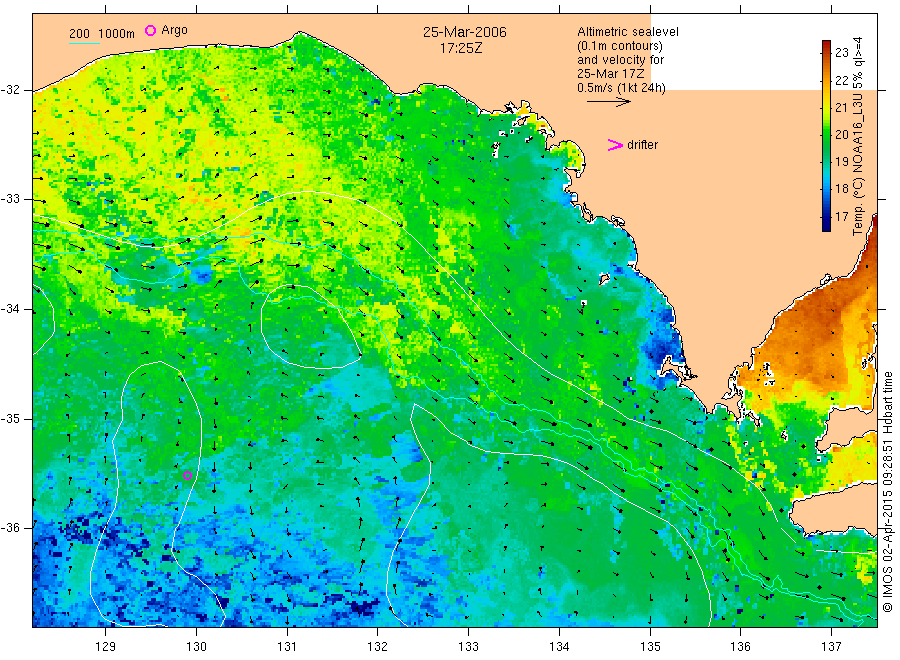This screenshot has width=900, height=660.
Task: Click the magenta drifter legend symbol
Action: (615, 145)
